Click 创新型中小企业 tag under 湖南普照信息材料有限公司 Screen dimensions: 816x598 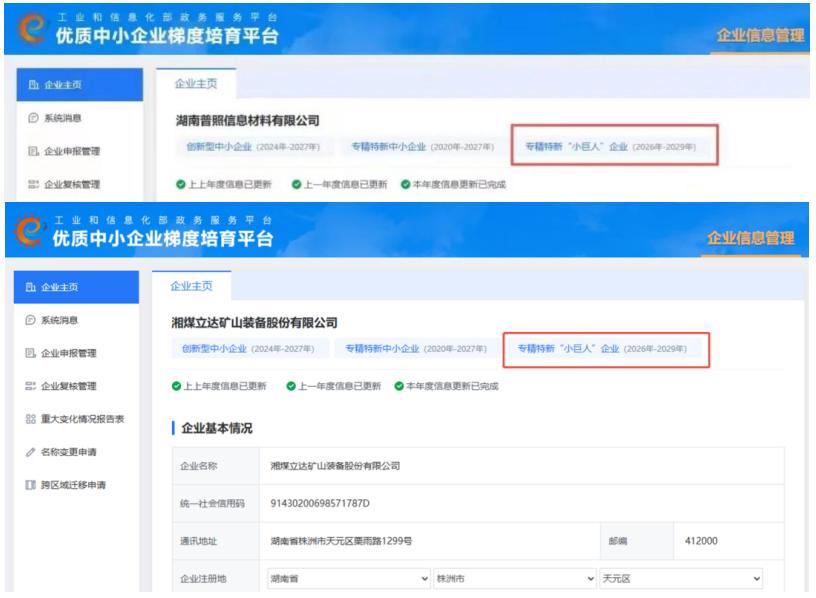click(253, 147)
